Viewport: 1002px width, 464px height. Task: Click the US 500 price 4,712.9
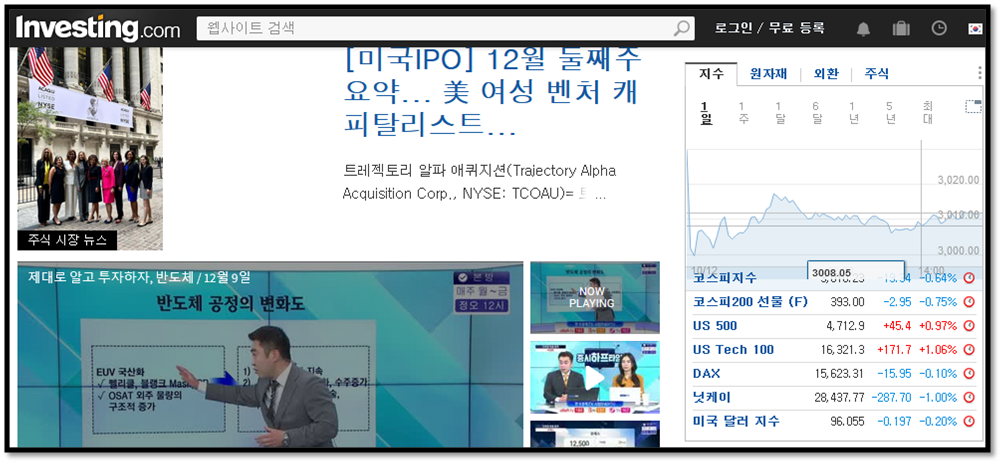coord(845,326)
